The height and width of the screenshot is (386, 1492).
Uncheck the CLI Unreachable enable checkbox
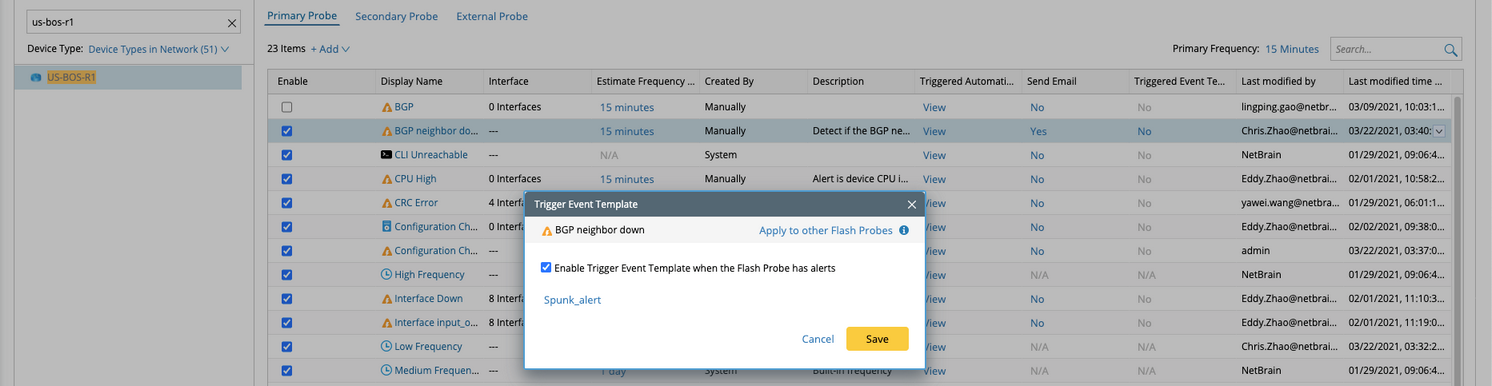tap(287, 155)
